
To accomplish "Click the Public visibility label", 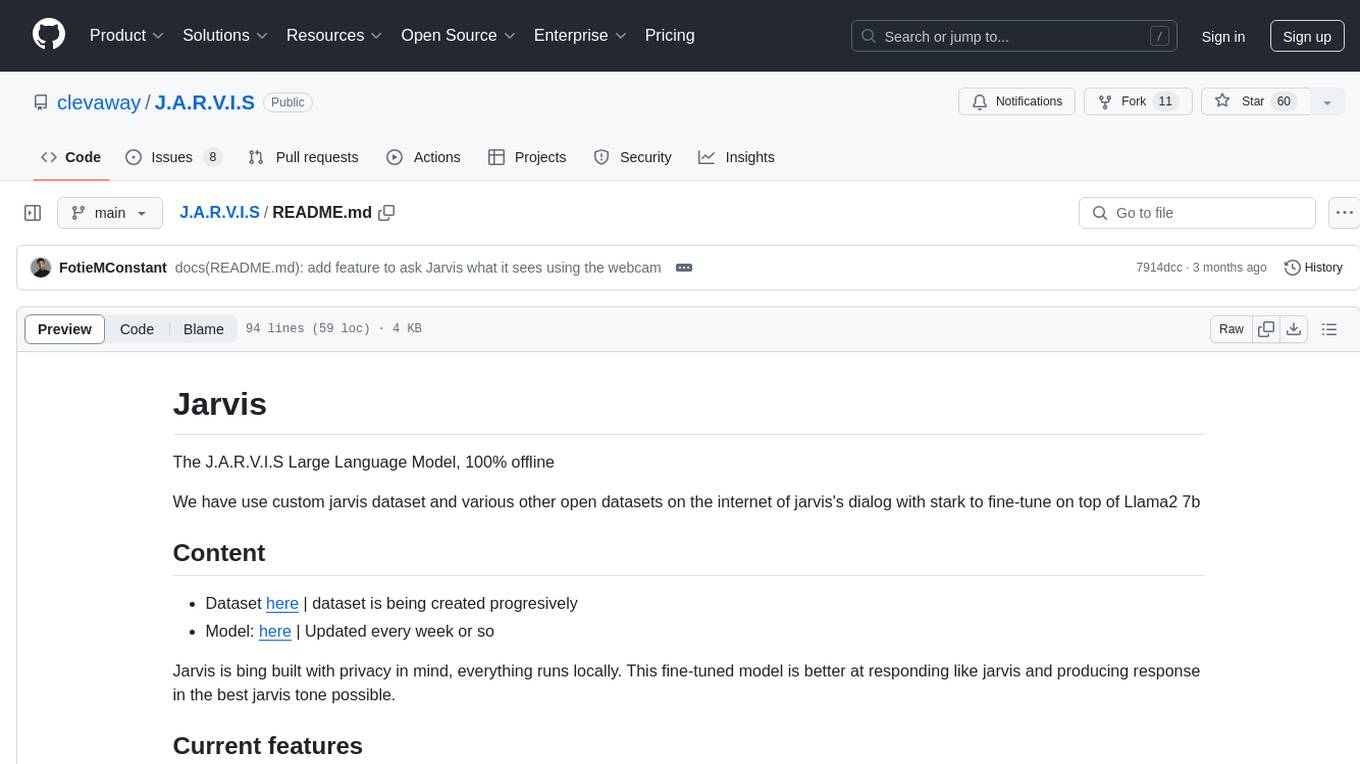I will click(x=288, y=102).
